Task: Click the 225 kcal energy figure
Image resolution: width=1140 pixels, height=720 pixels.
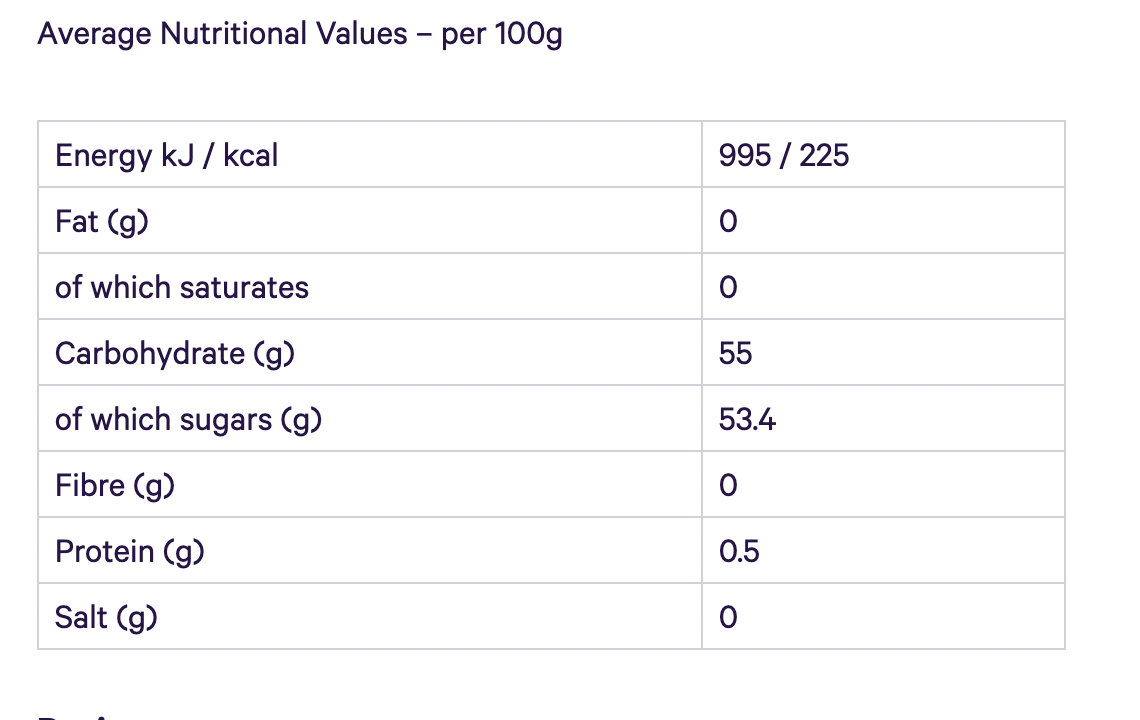Action: [824, 155]
